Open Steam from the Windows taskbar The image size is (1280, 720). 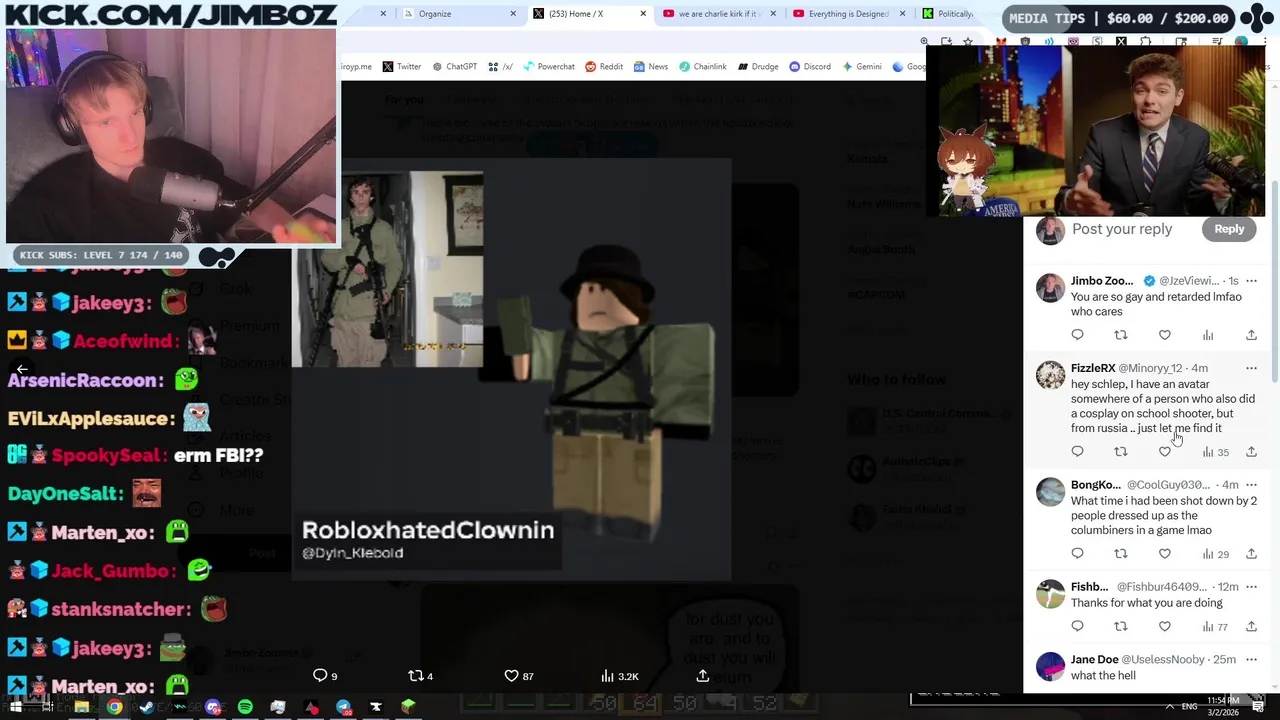[147, 707]
